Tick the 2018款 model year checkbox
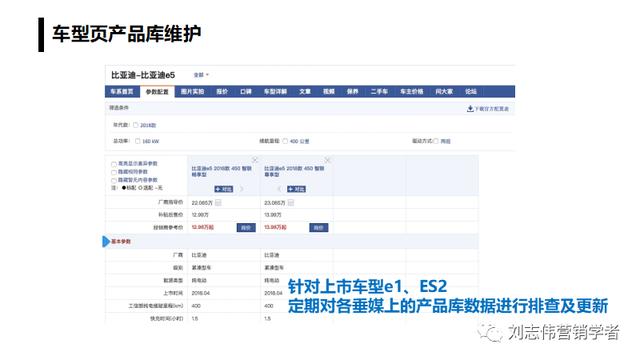640x360 pixels. pos(136,125)
